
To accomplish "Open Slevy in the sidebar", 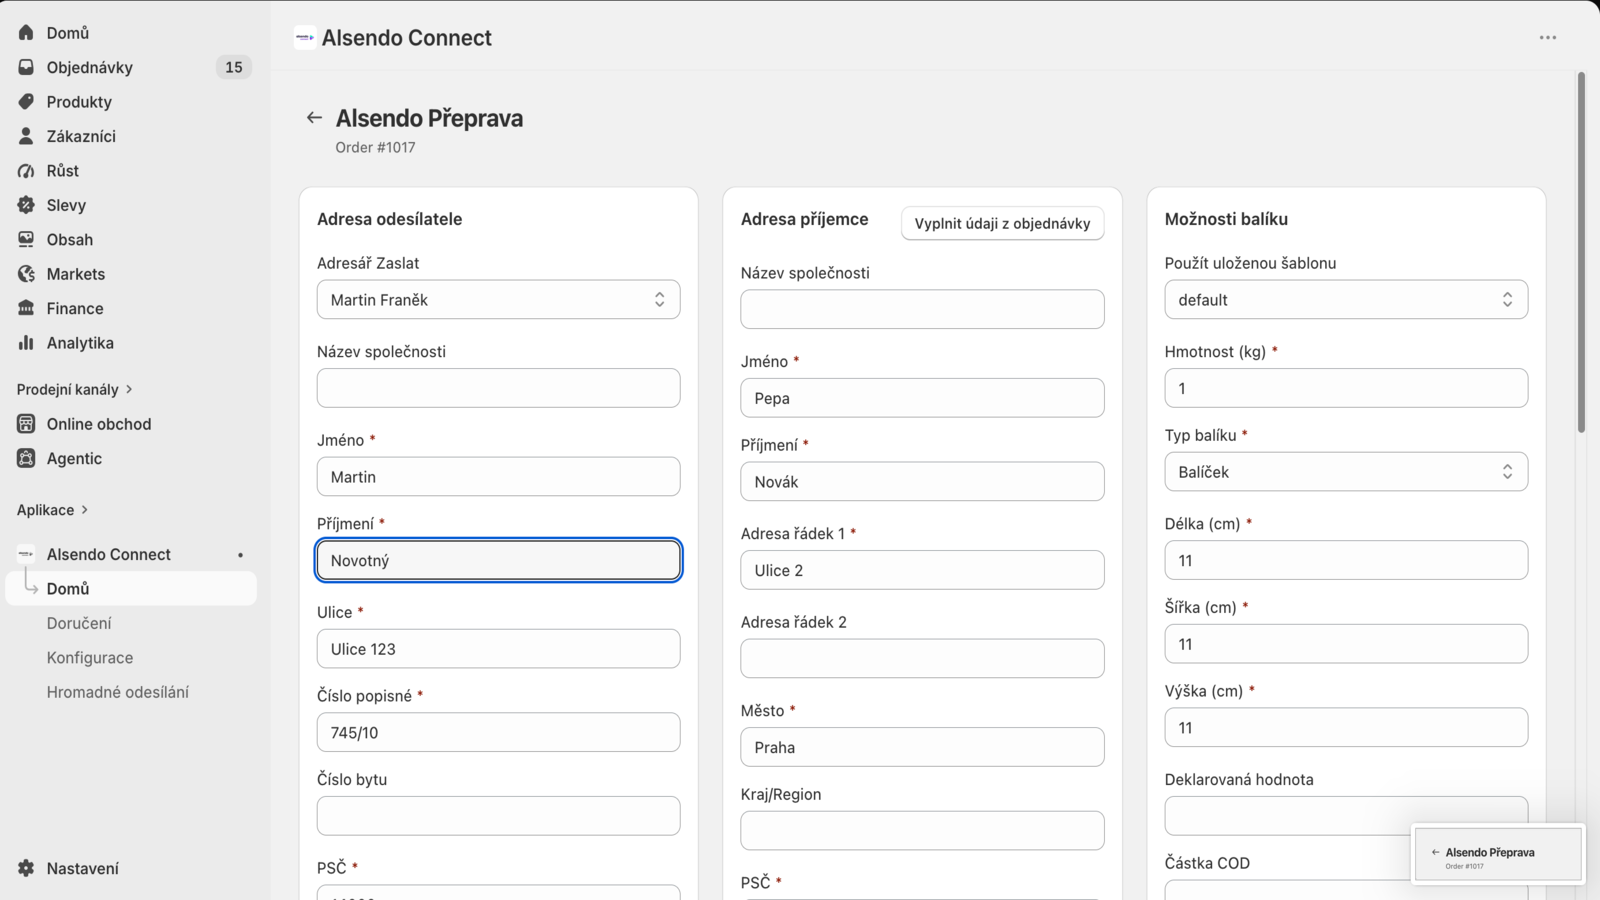I will coord(66,205).
